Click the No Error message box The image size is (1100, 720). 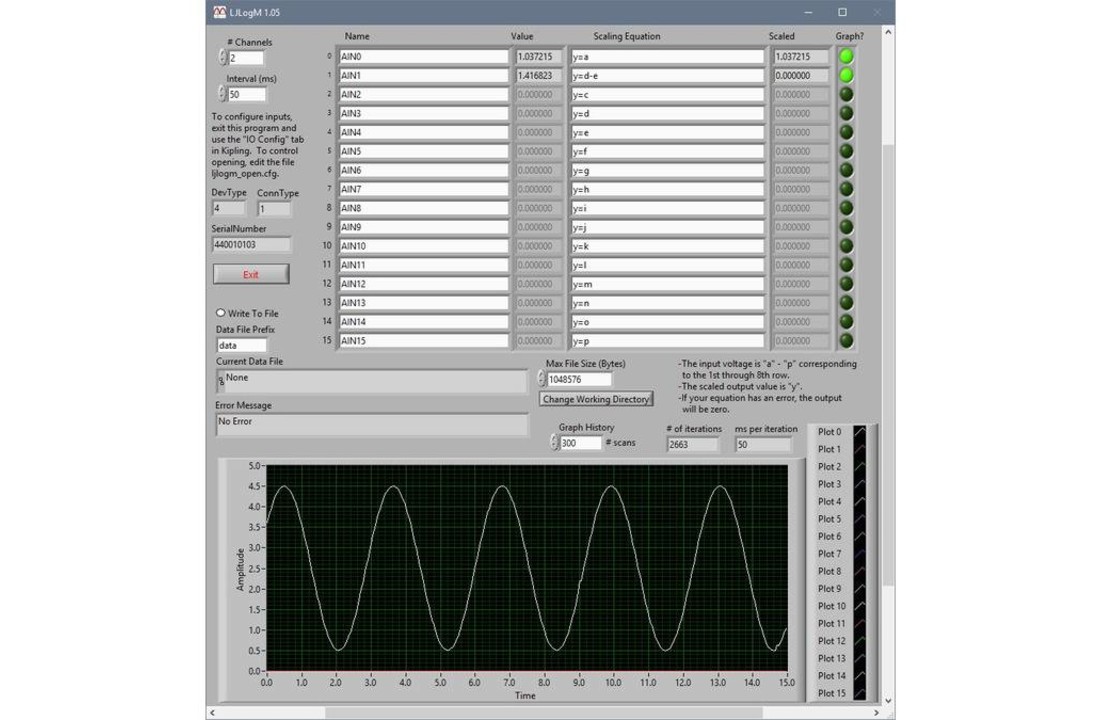pos(372,425)
